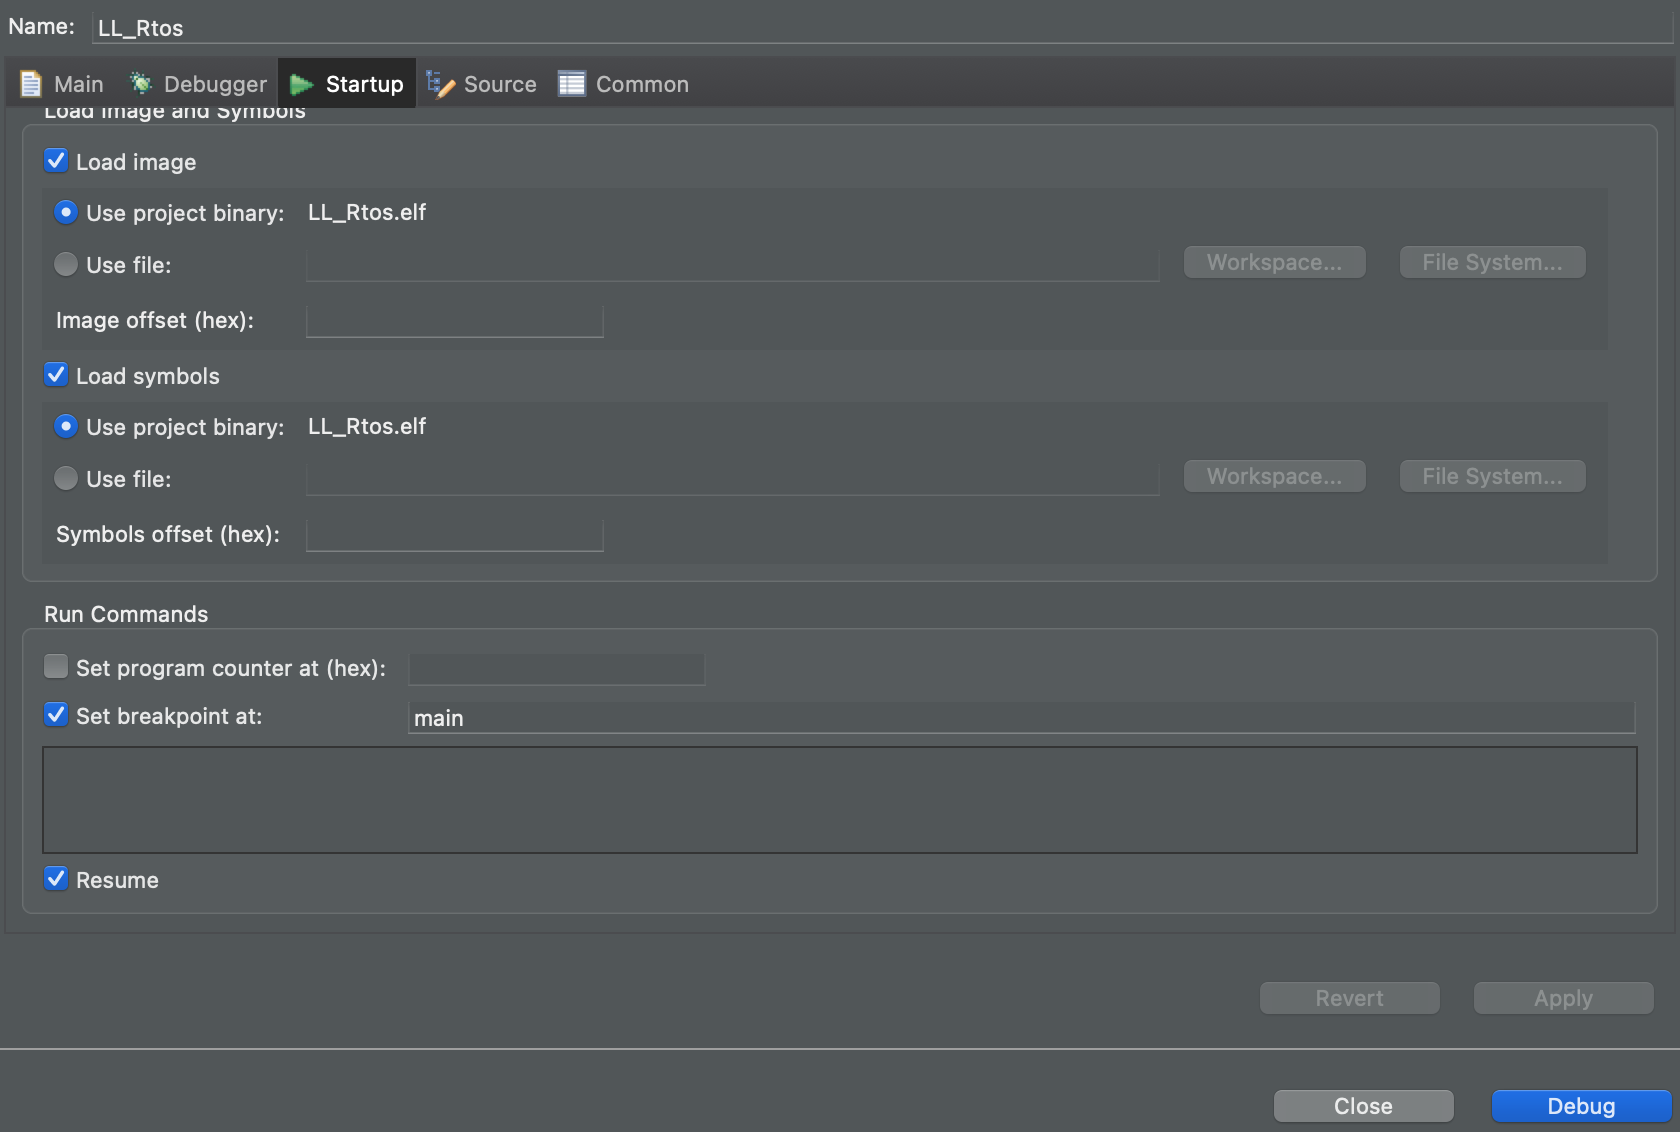Viewport: 1680px width, 1132px height.
Task: Click the Startup tab green arrow icon
Action: click(x=301, y=85)
